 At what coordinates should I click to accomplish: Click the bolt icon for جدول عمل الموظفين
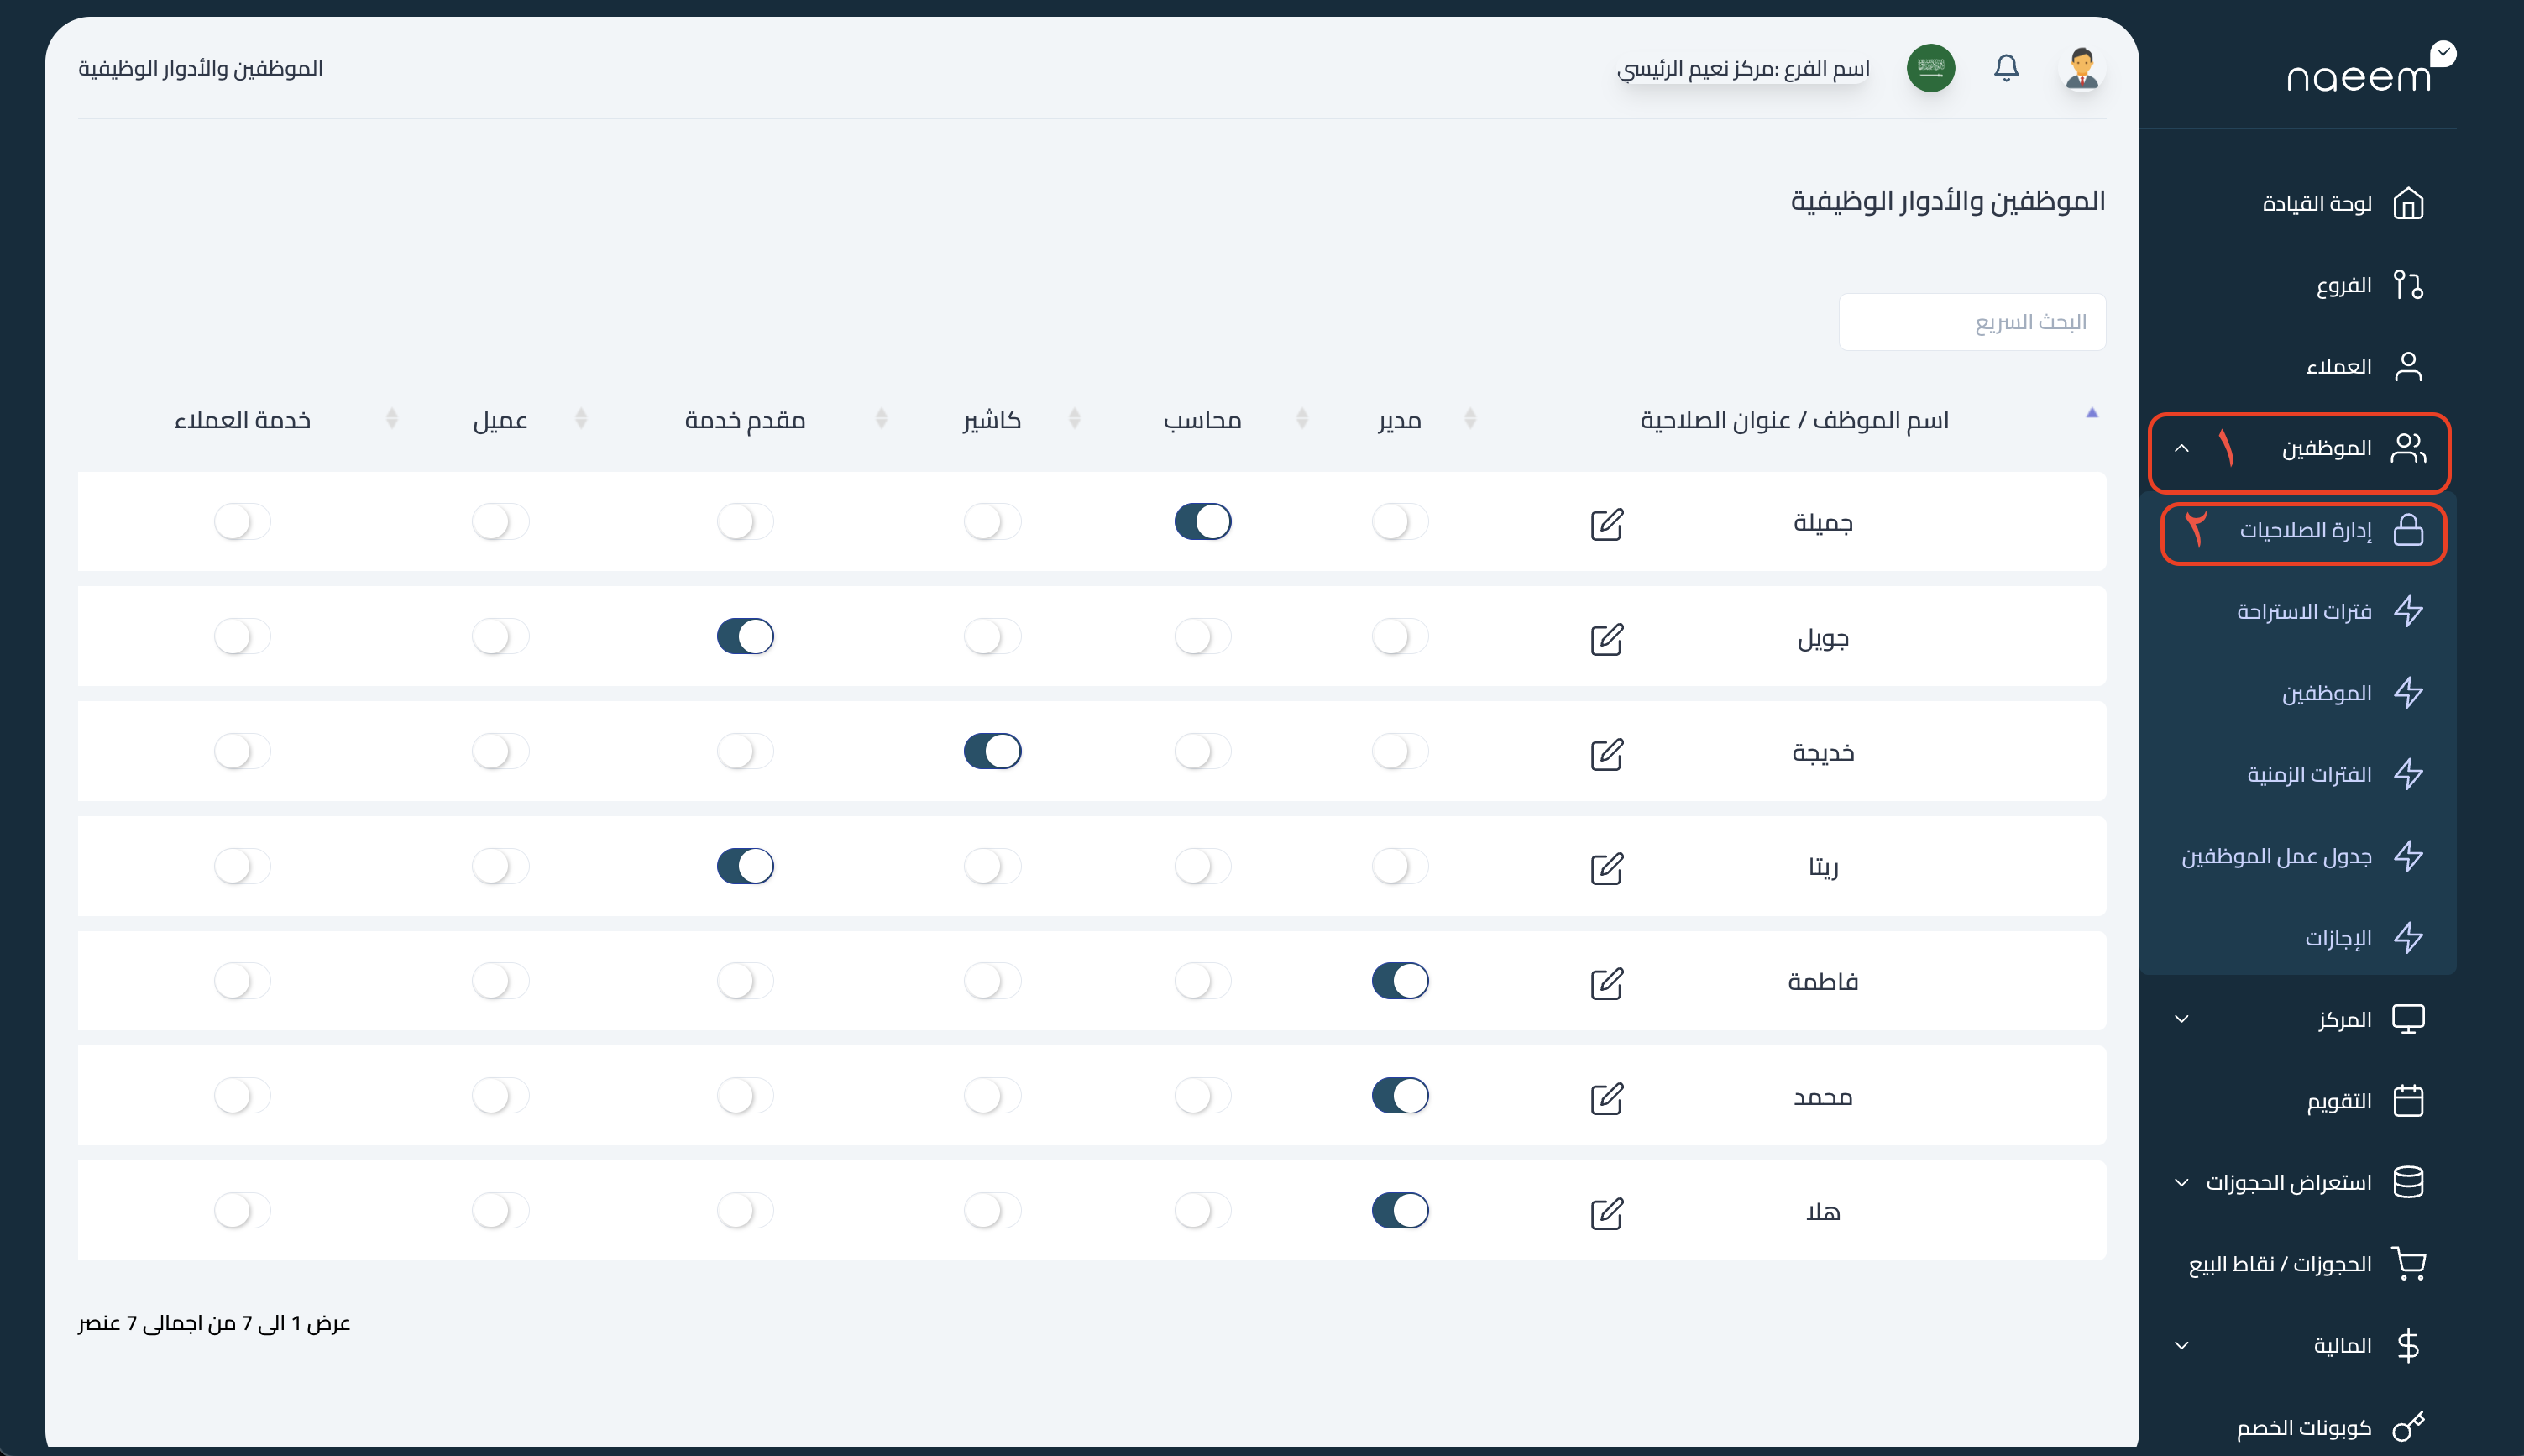click(2408, 856)
